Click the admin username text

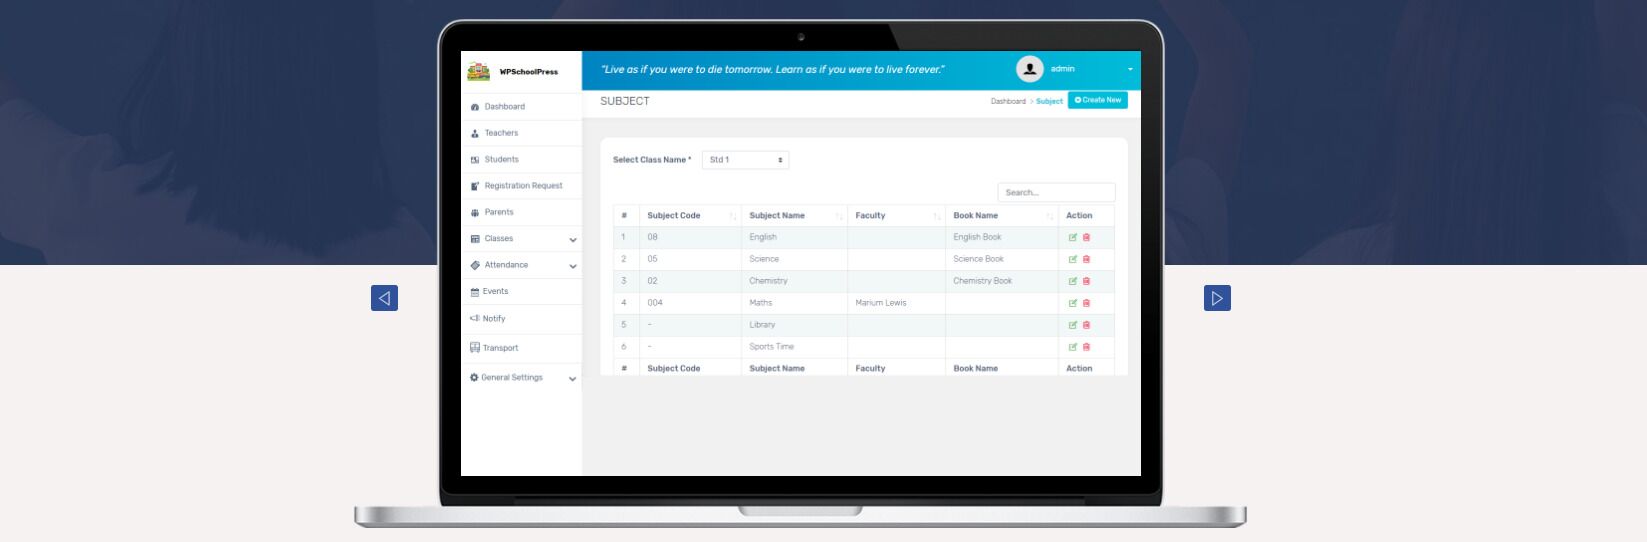pyautogui.click(x=1063, y=69)
